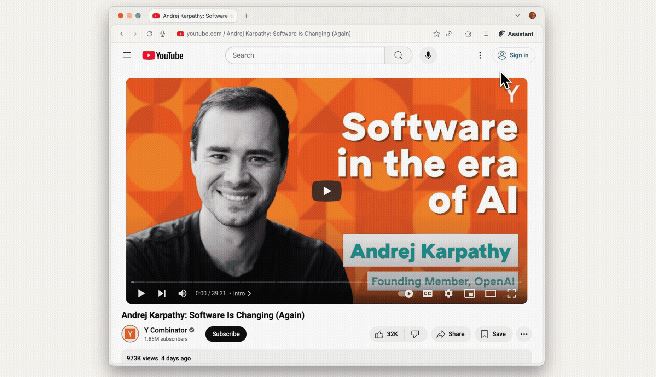Image resolution: width=656 pixels, height=377 pixels.
Task: Open the YouTube three-dot settings menu
Action: coord(480,55)
